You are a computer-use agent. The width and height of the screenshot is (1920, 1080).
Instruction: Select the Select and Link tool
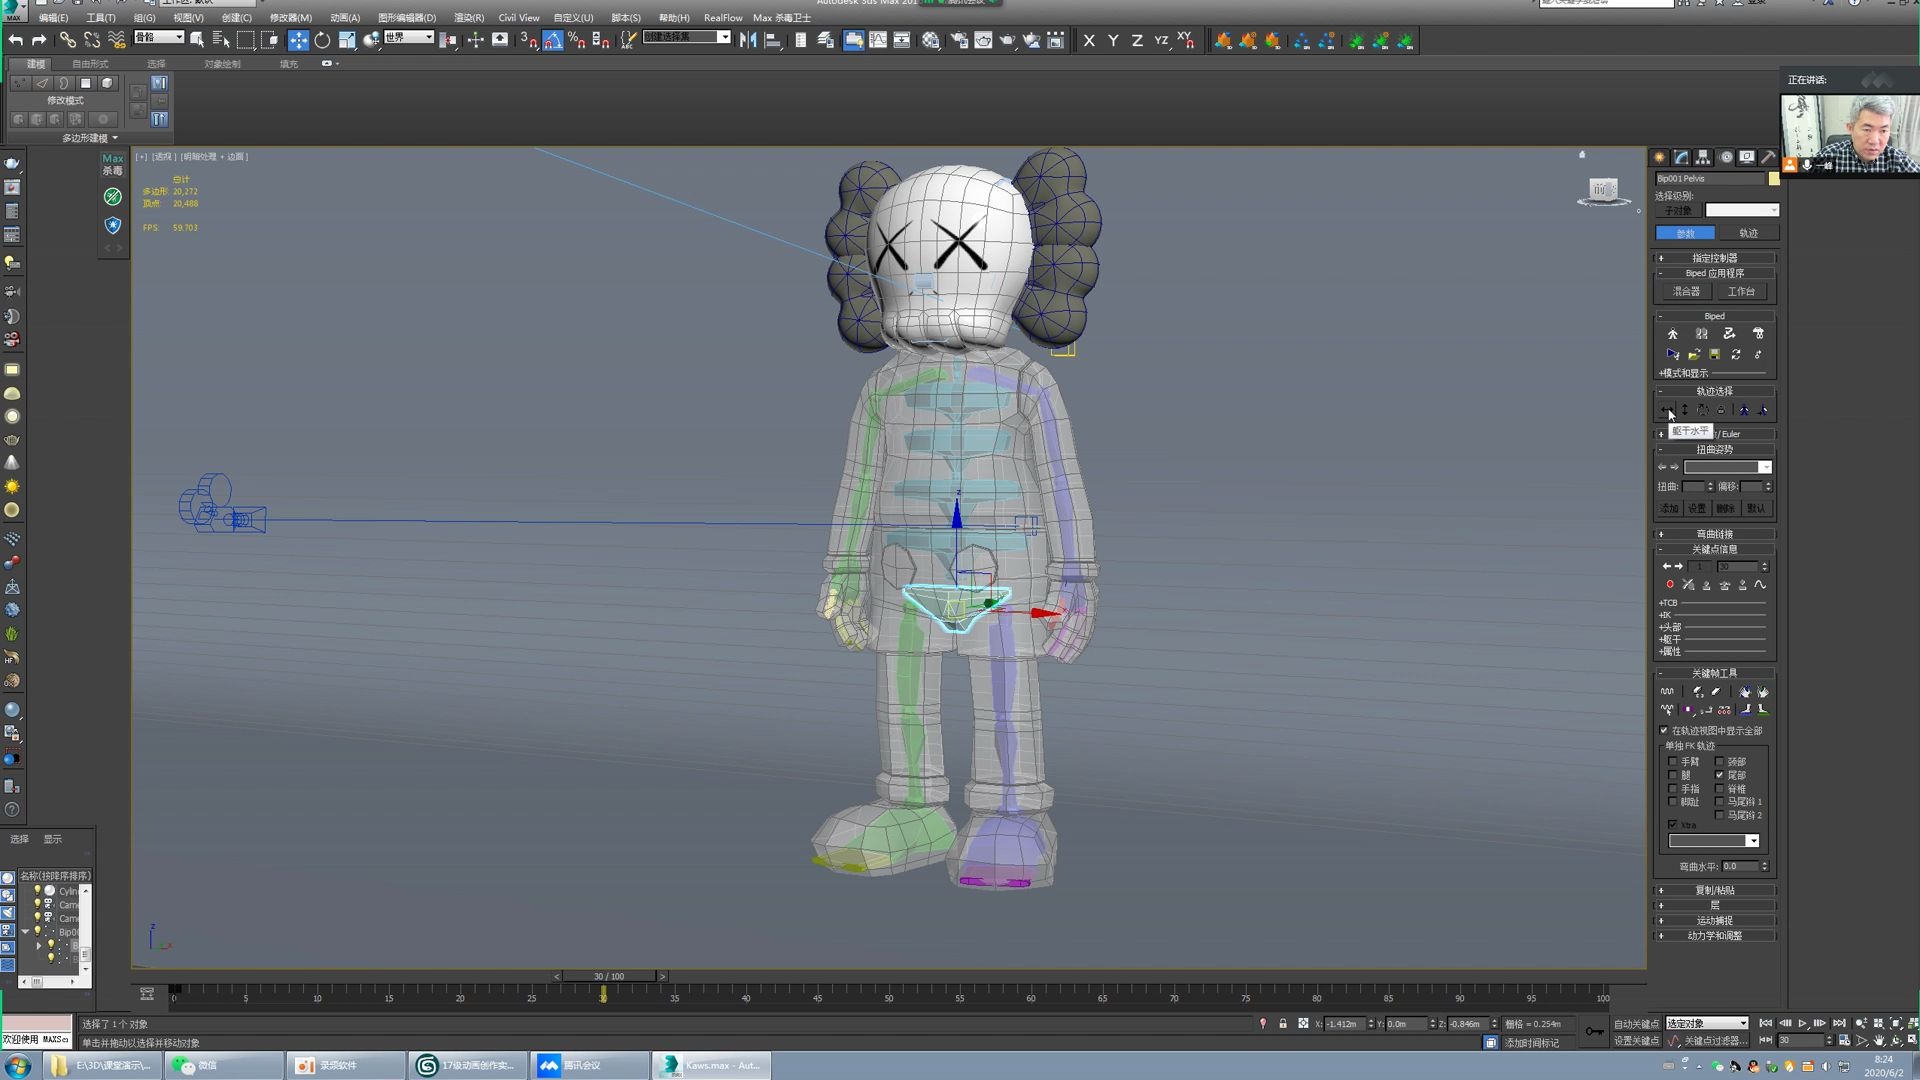(67, 40)
